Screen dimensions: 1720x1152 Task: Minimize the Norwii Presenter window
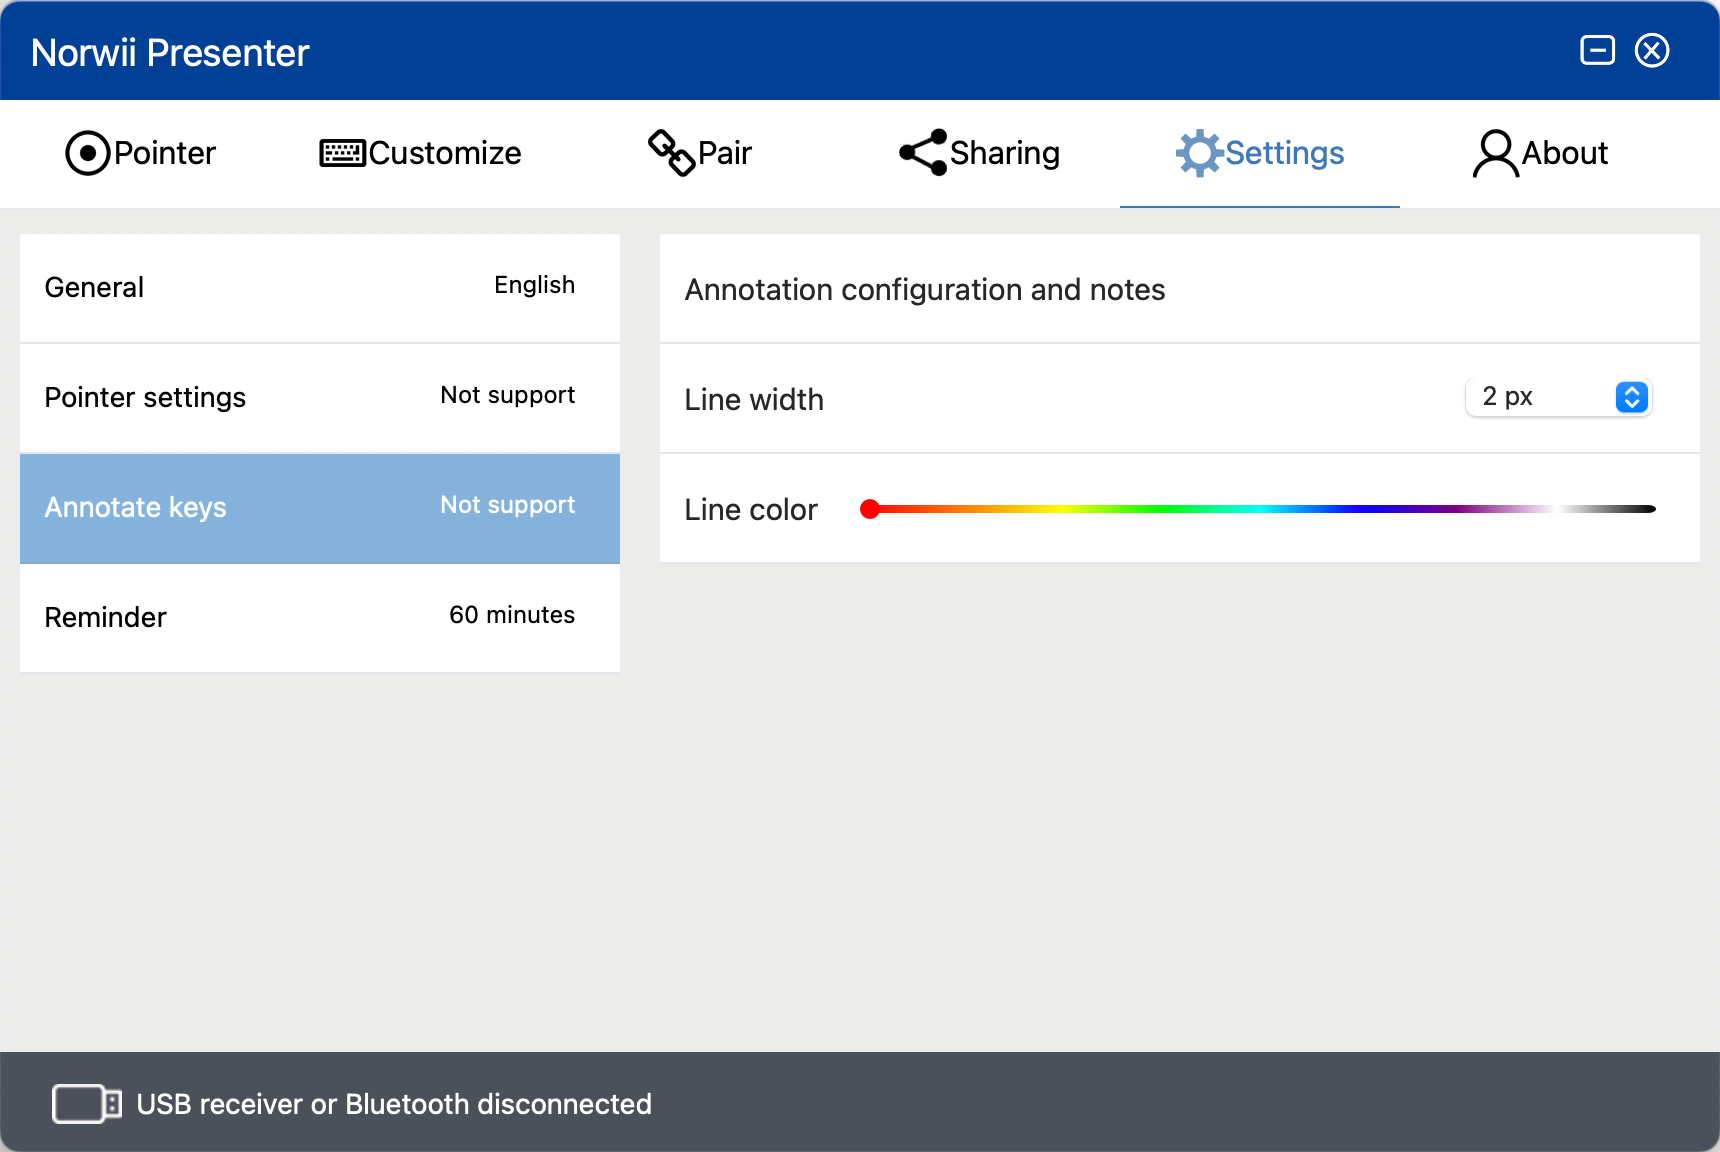pyautogui.click(x=1598, y=50)
